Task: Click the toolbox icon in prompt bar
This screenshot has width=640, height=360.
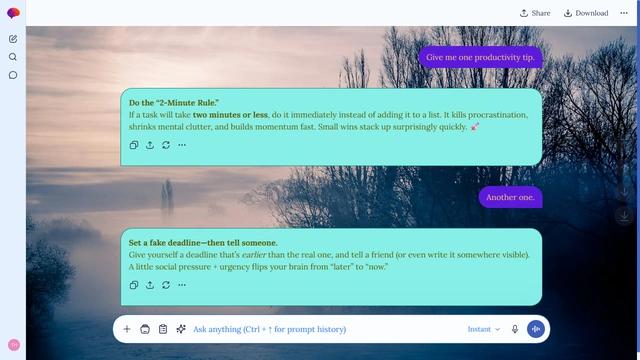Action: pos(145,329)
